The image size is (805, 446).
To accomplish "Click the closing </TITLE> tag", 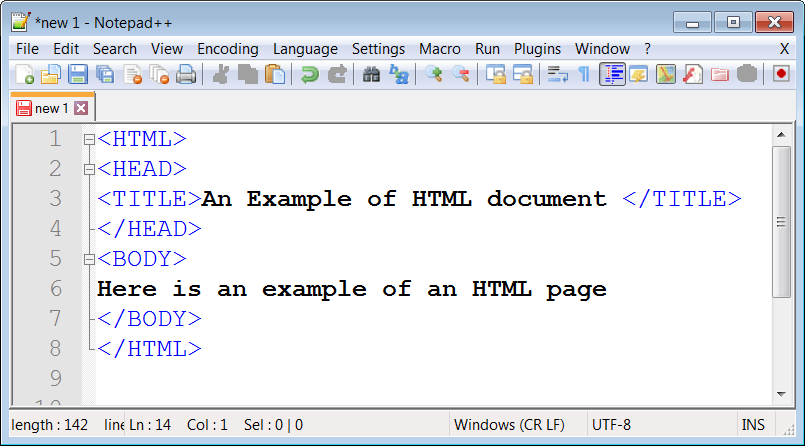I will (682, 199).
